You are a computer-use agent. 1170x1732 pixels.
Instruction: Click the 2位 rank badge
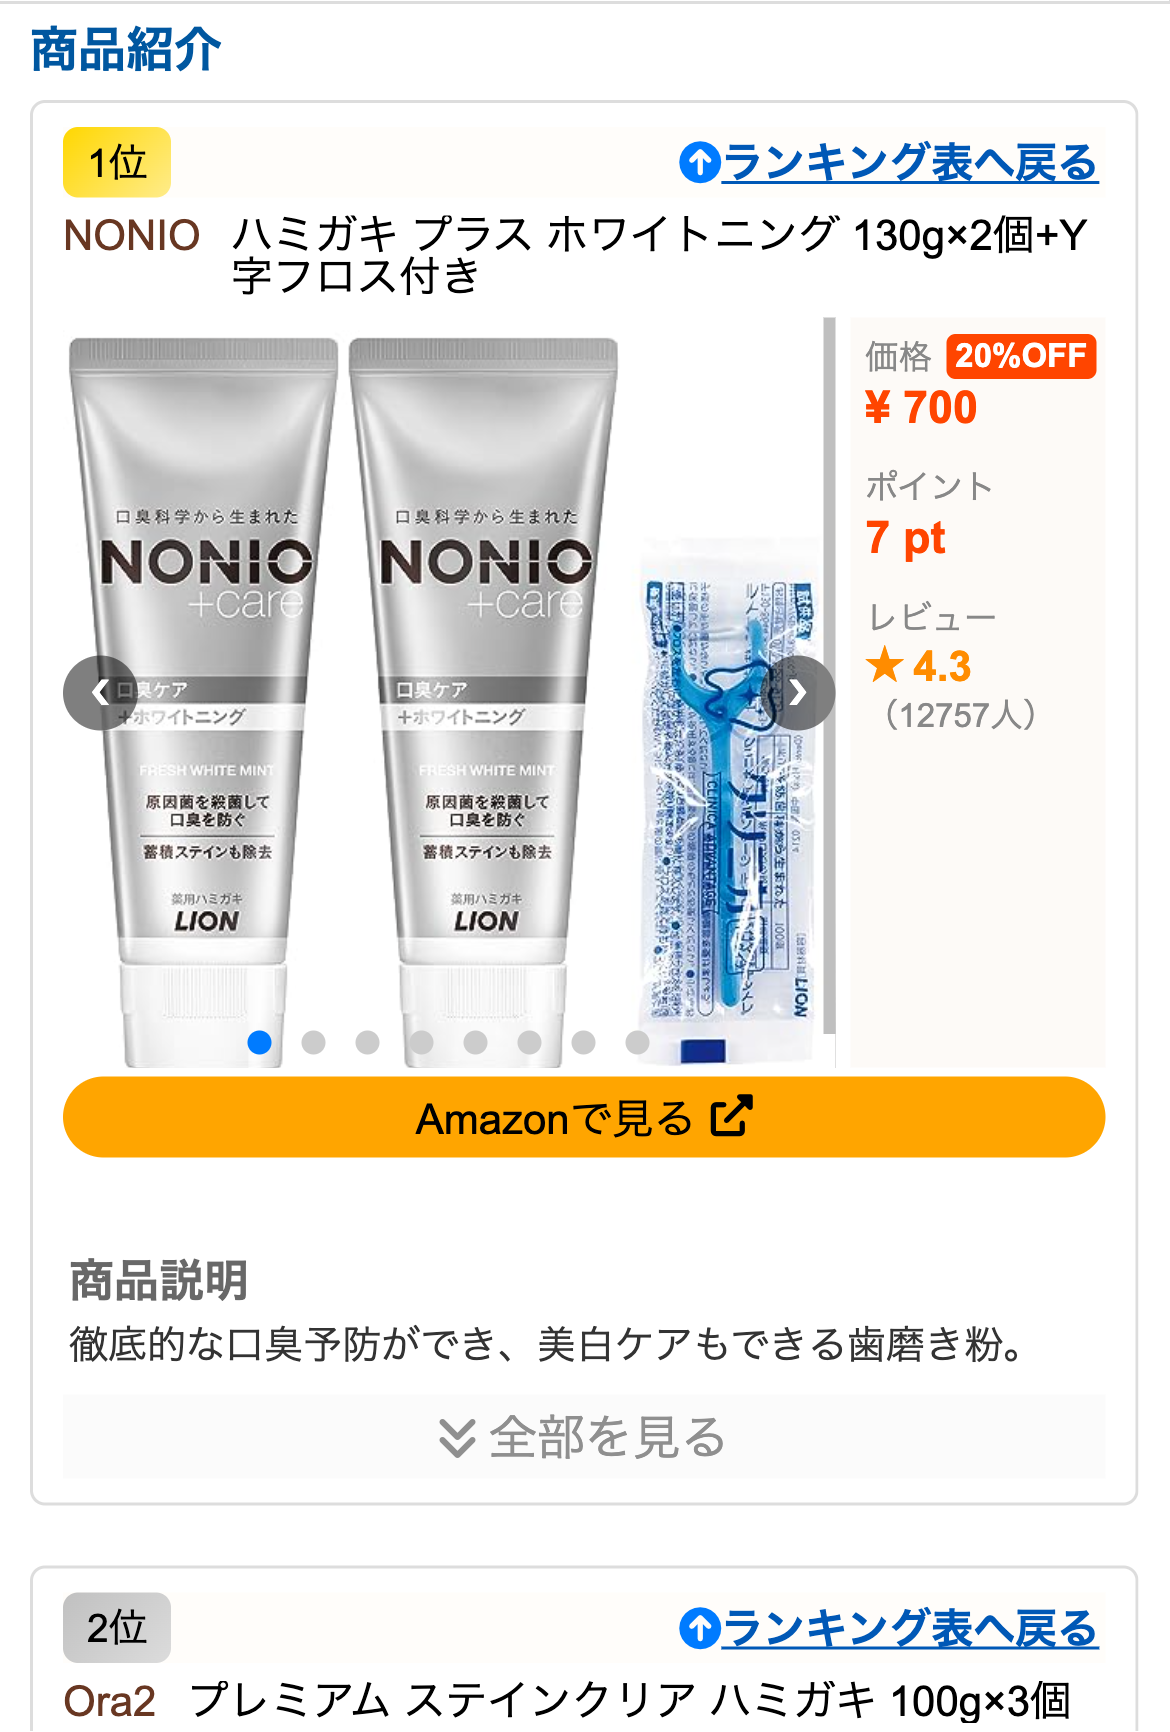pos(117,1628)
